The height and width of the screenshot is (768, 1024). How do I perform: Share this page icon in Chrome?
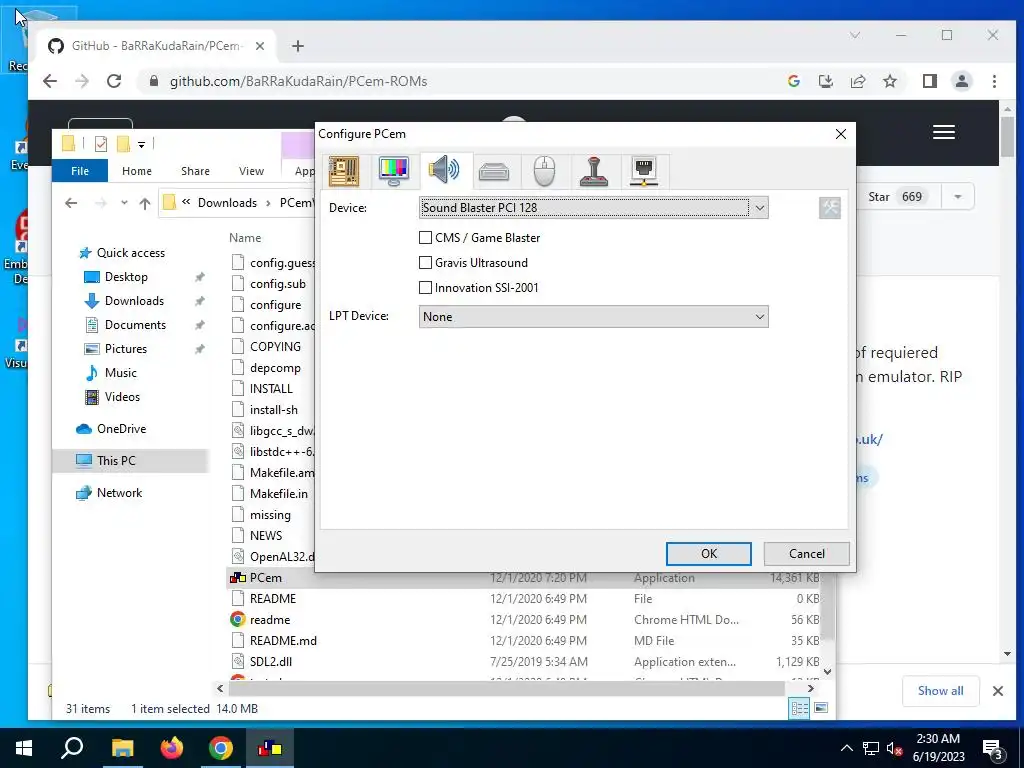point(858,81)
